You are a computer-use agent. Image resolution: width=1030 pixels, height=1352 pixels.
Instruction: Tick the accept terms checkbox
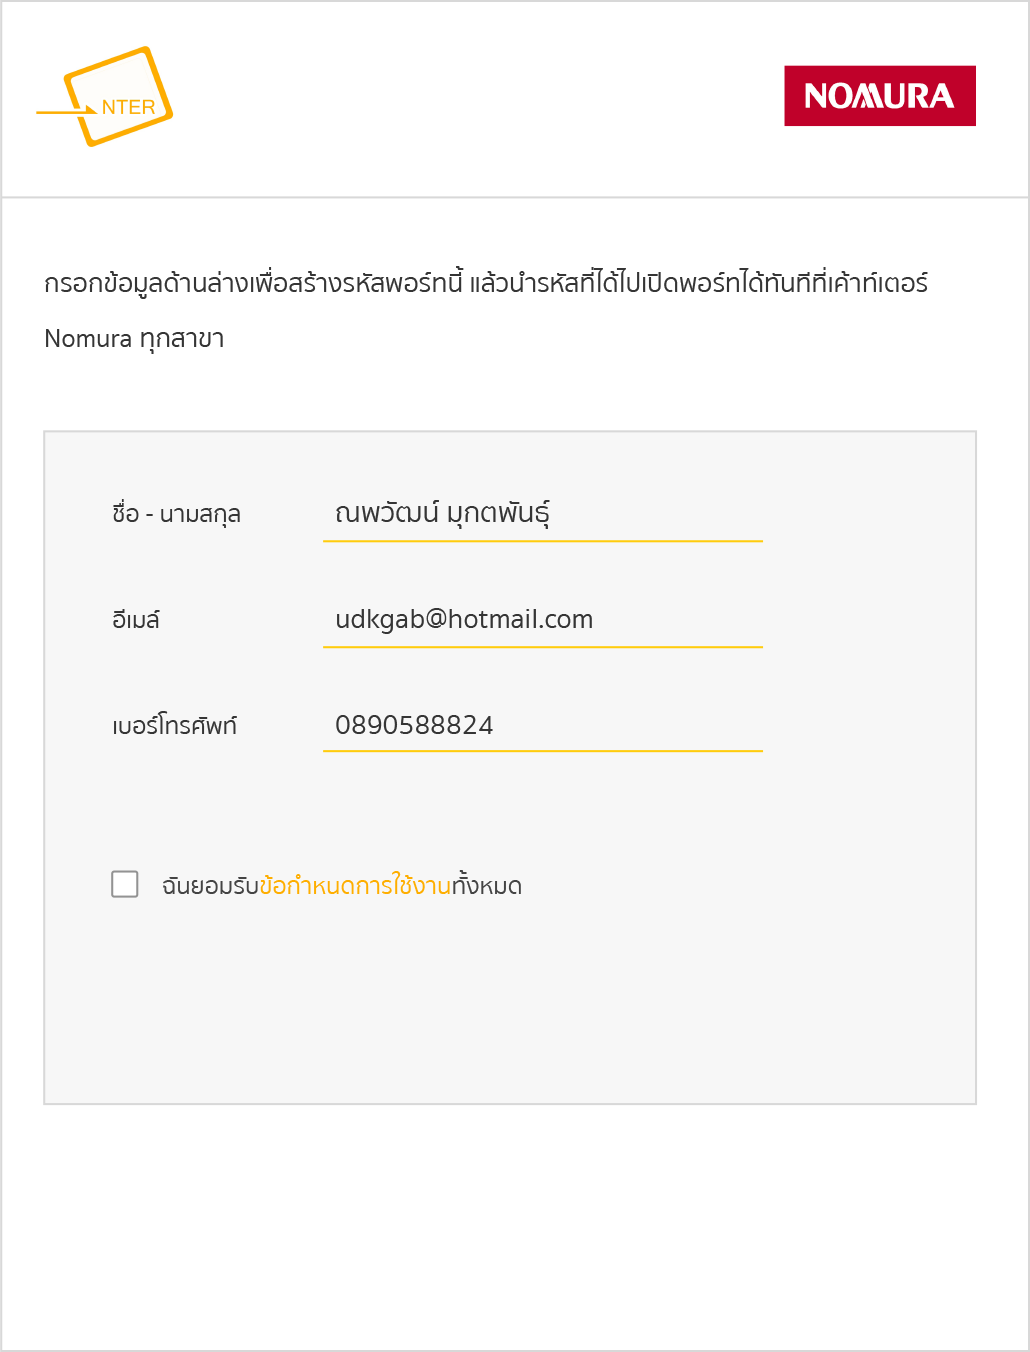125,884
